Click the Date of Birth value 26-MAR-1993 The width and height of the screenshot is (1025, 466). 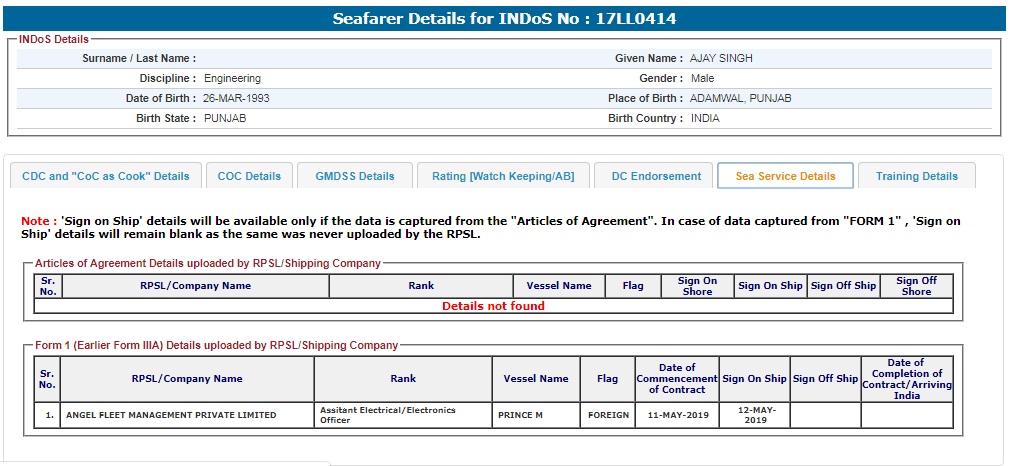coord(236,99)
